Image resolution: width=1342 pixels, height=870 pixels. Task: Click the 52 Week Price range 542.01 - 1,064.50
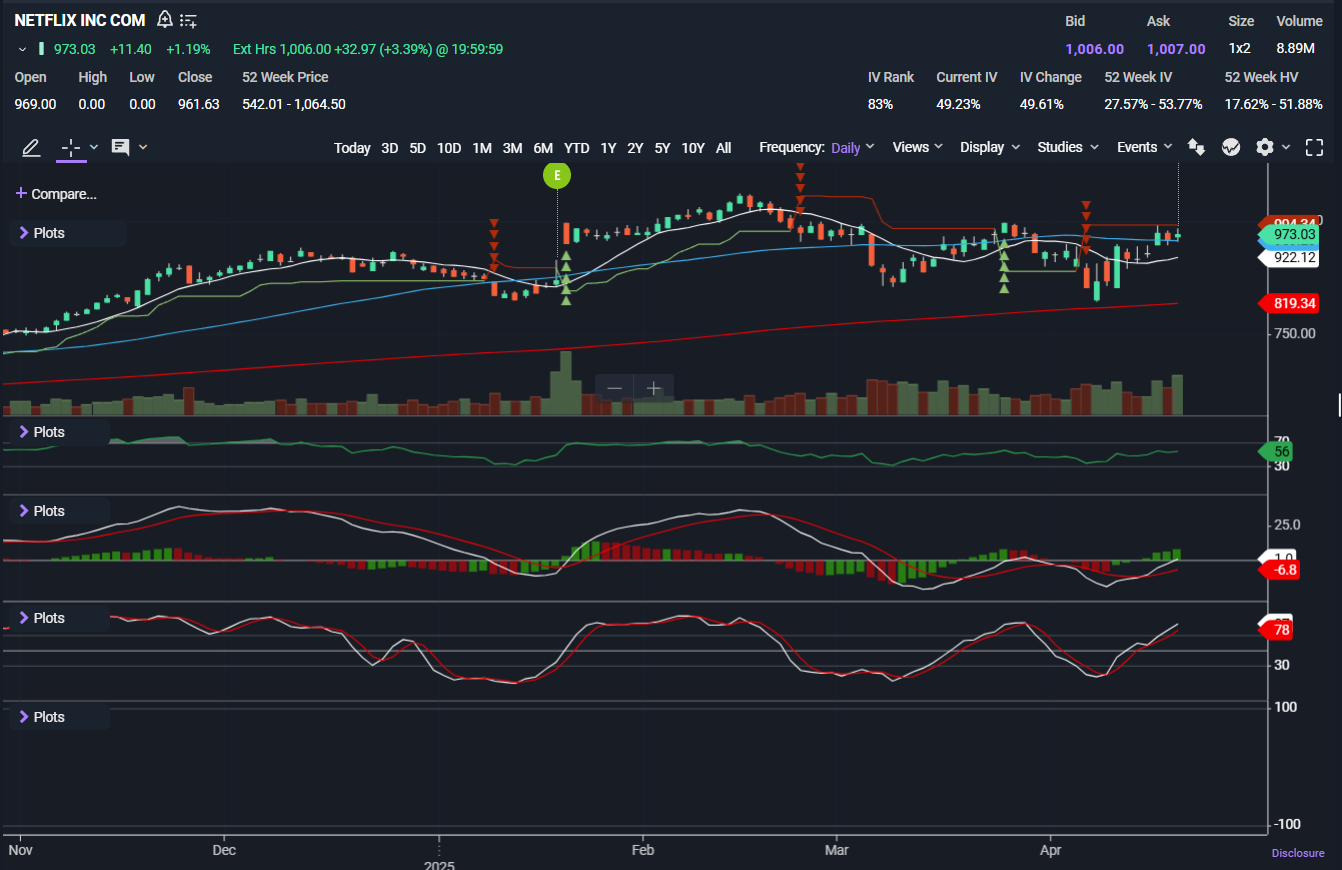(x=294, y=104)
